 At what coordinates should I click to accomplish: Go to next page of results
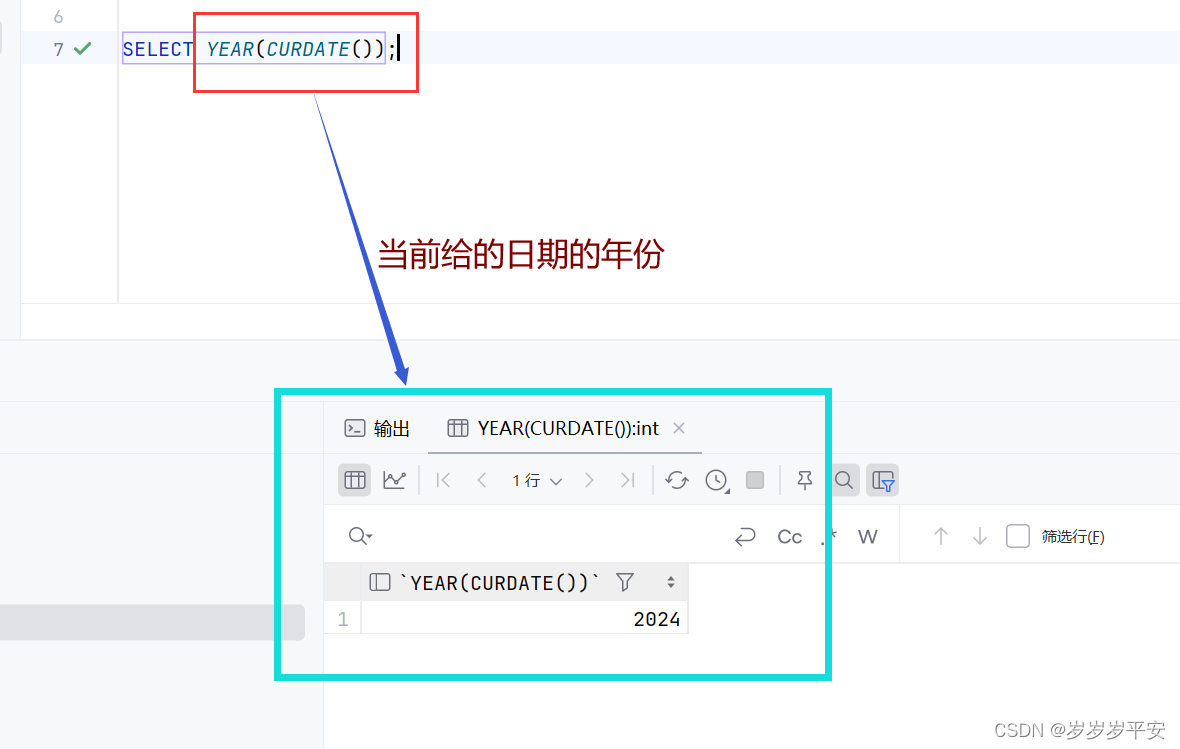589,480
